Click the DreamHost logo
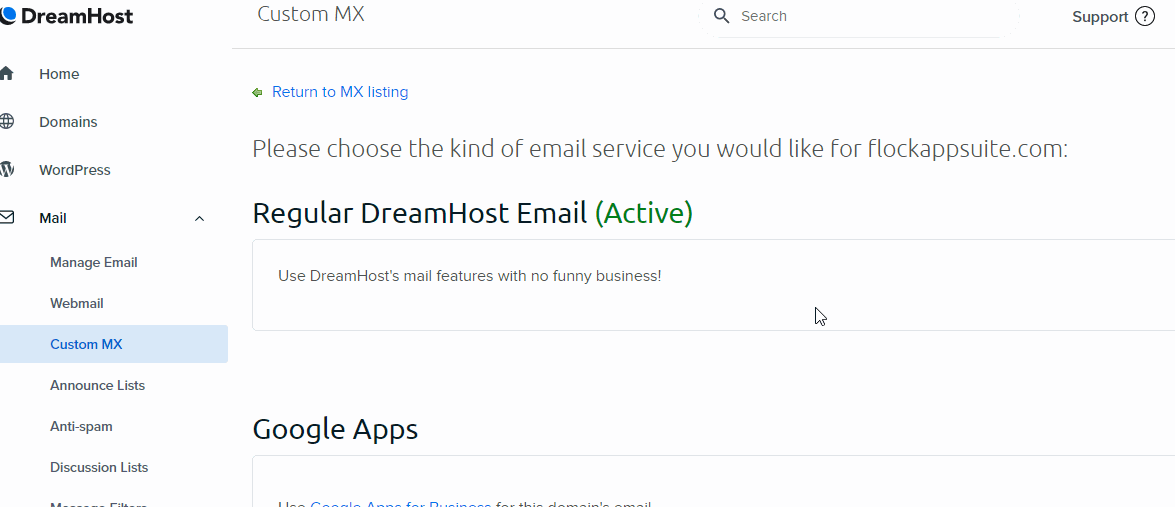The width and height of the screenshot is (1175, 507). click(x=66, y=16)
